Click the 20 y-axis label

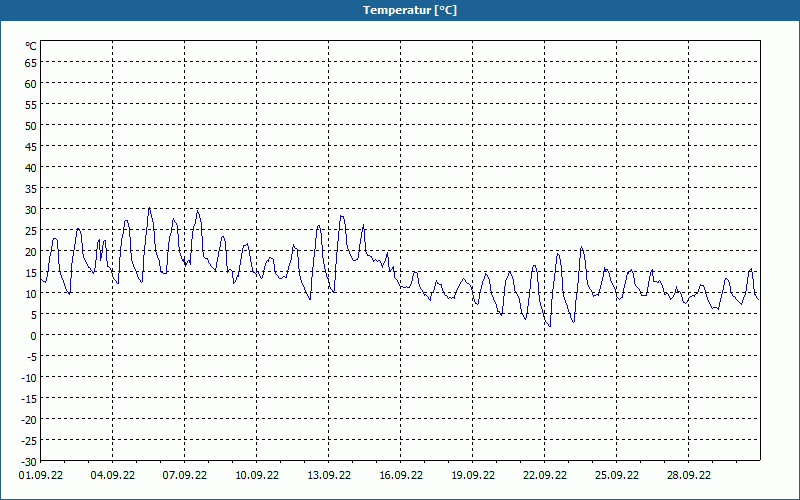(x=31, y=252)
